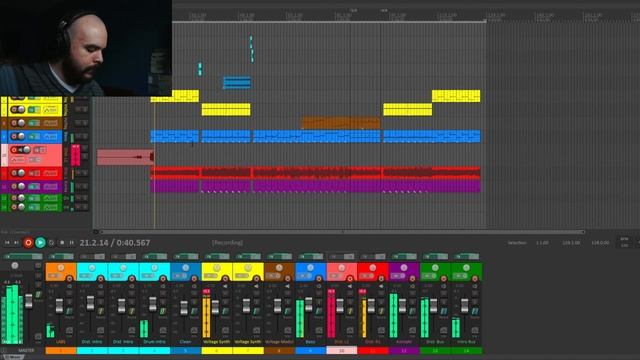640x360 pixels.
Task: Click the Dist. Bus track name
Action: (x=435, y=342)
